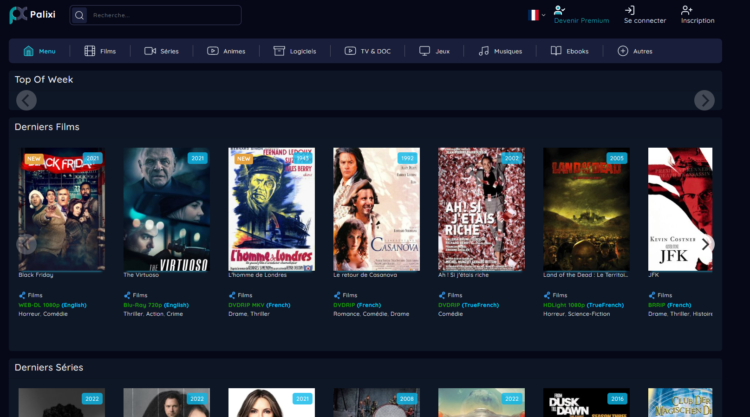Go back in Top Of Week carousel
750x417 pixels.
26,100
